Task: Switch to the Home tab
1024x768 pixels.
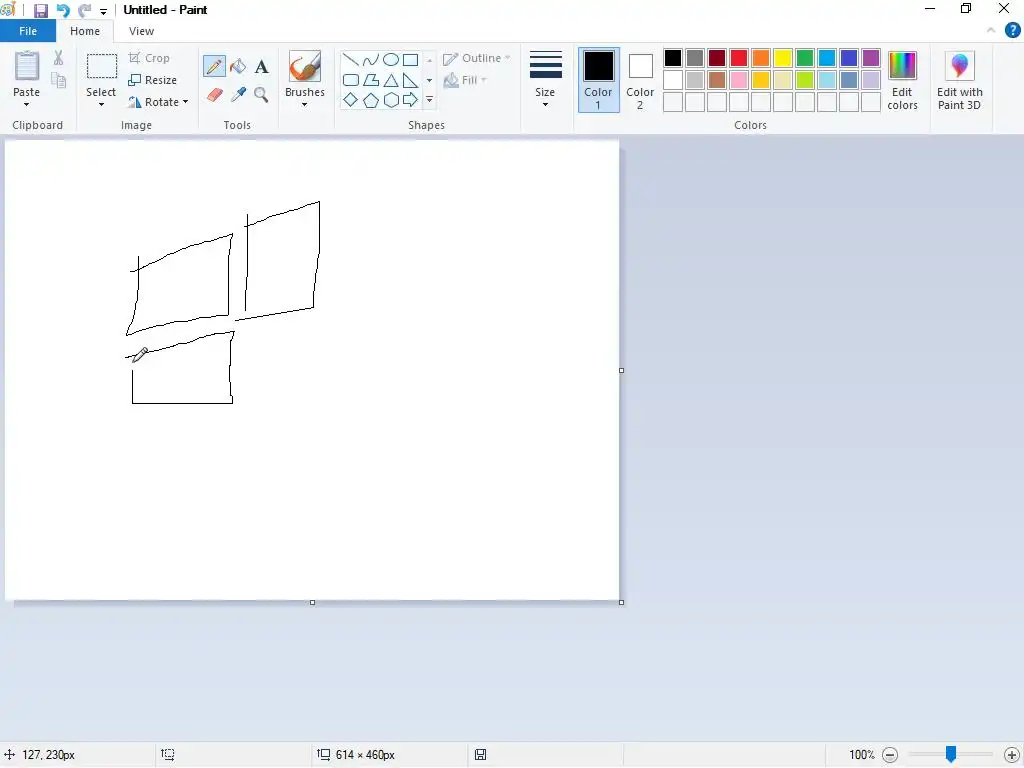Action: [85, 31]
